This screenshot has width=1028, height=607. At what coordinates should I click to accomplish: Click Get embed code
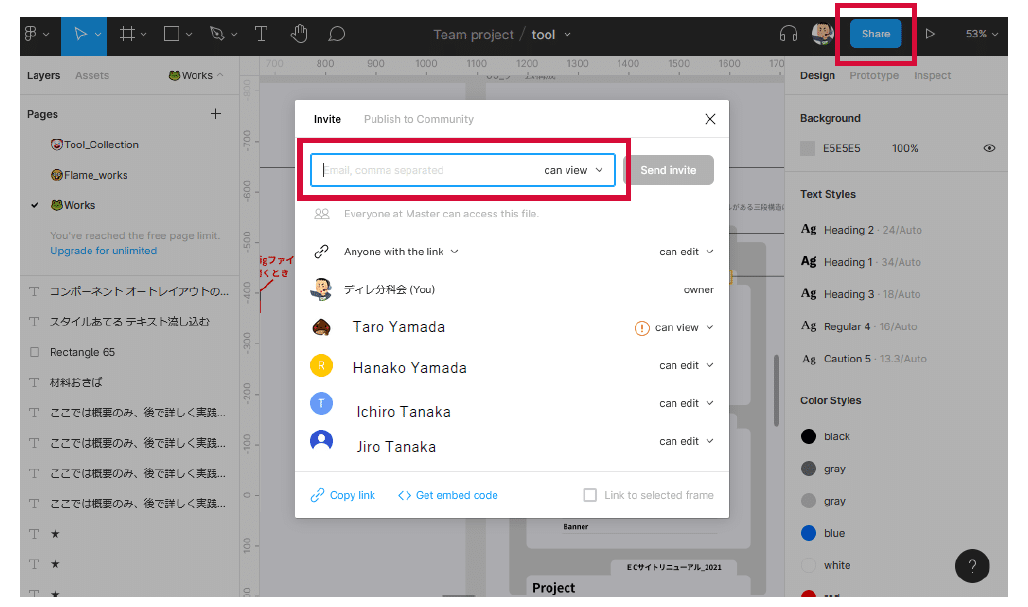(x=448, y=495)
